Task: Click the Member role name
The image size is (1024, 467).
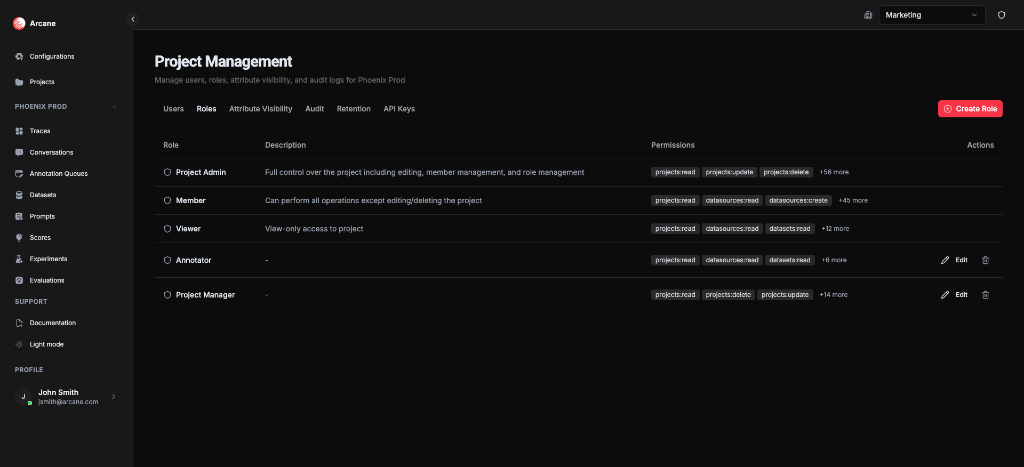Action: pyautogui.click(x=191, y=201)
